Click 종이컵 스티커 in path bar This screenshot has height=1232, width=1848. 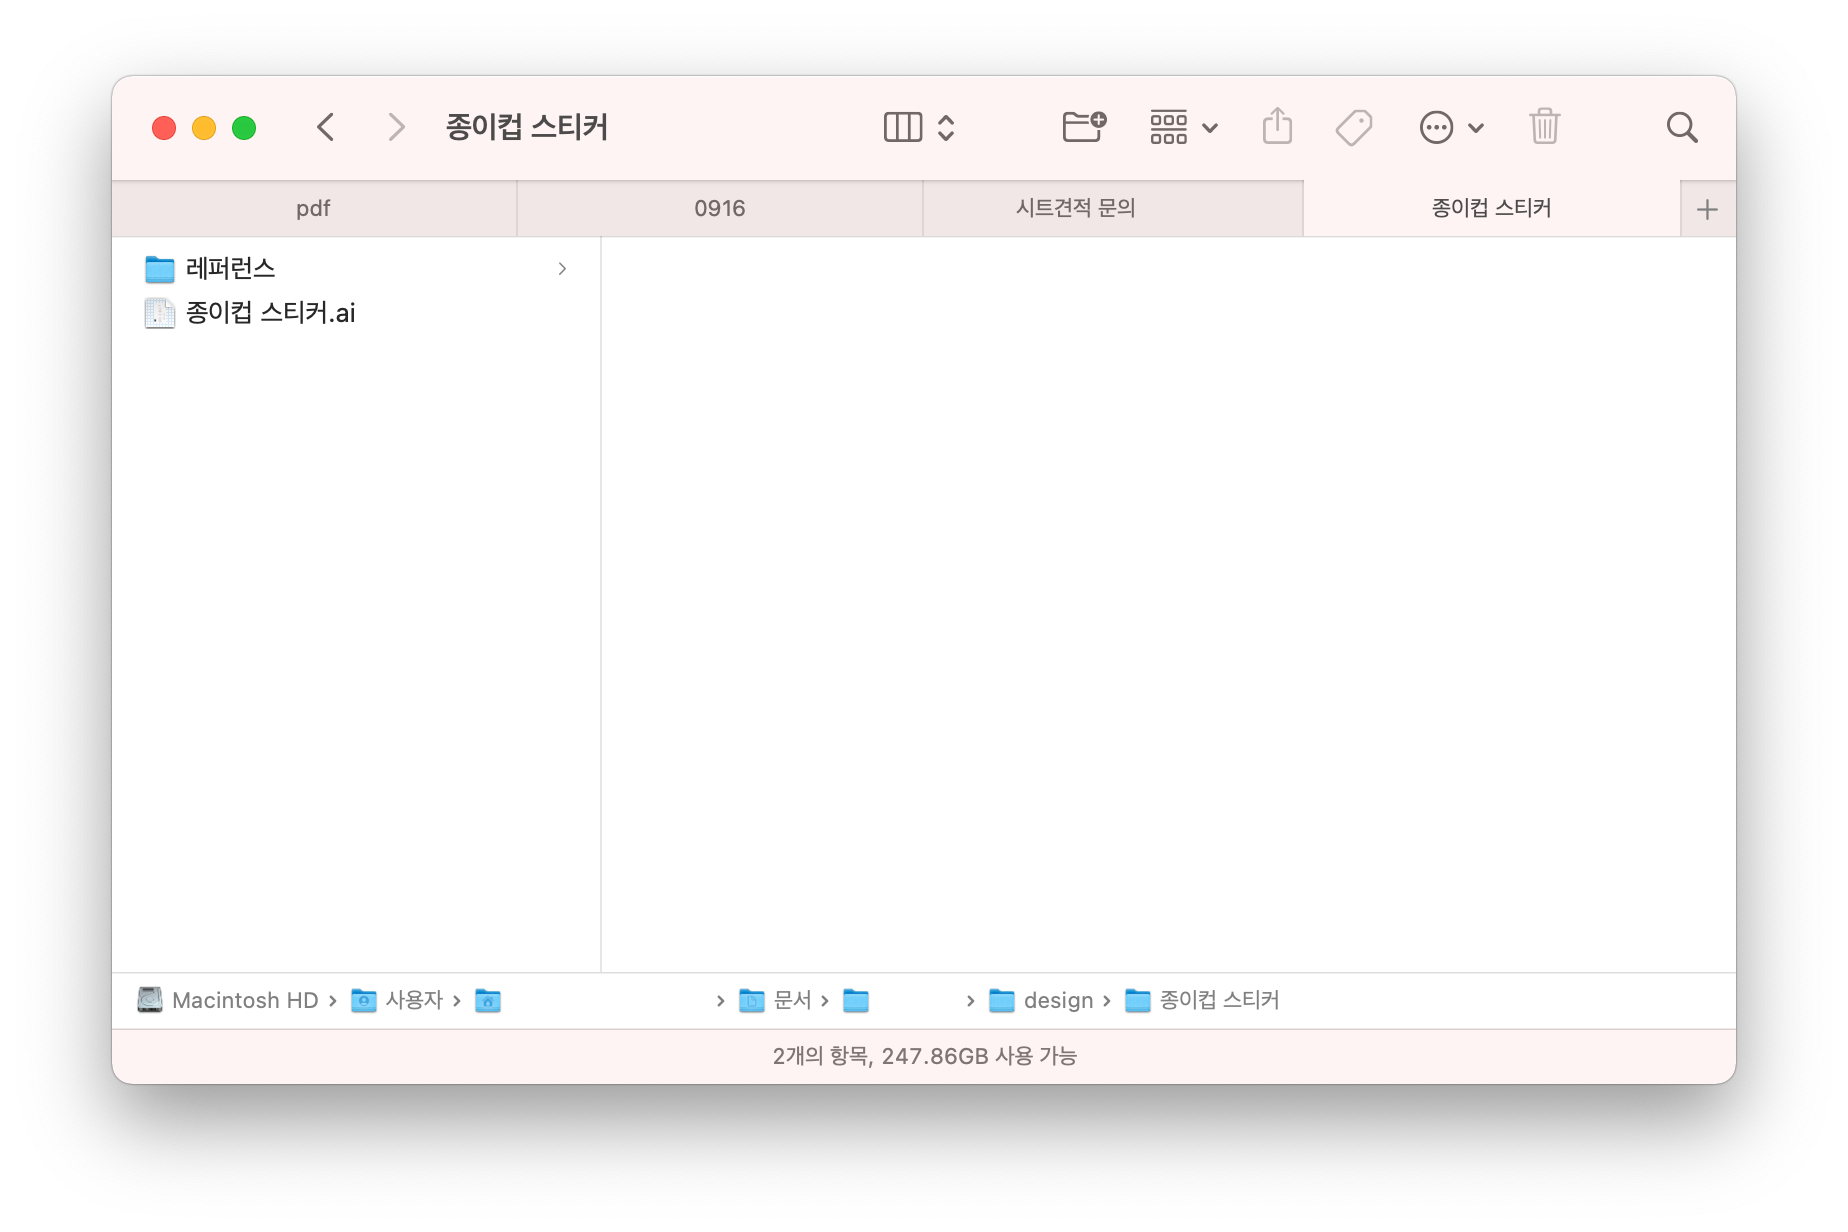click(1202, 1000)
